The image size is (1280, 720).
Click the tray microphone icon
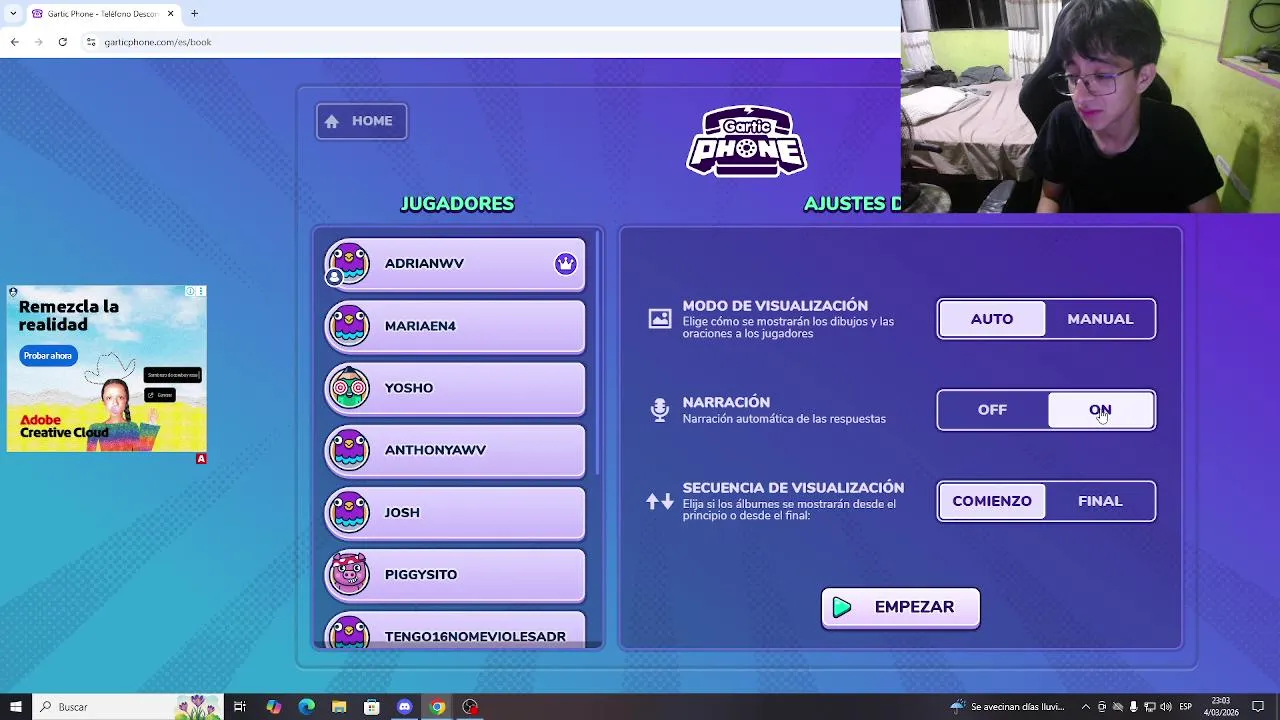click(x=1134, y=707)
